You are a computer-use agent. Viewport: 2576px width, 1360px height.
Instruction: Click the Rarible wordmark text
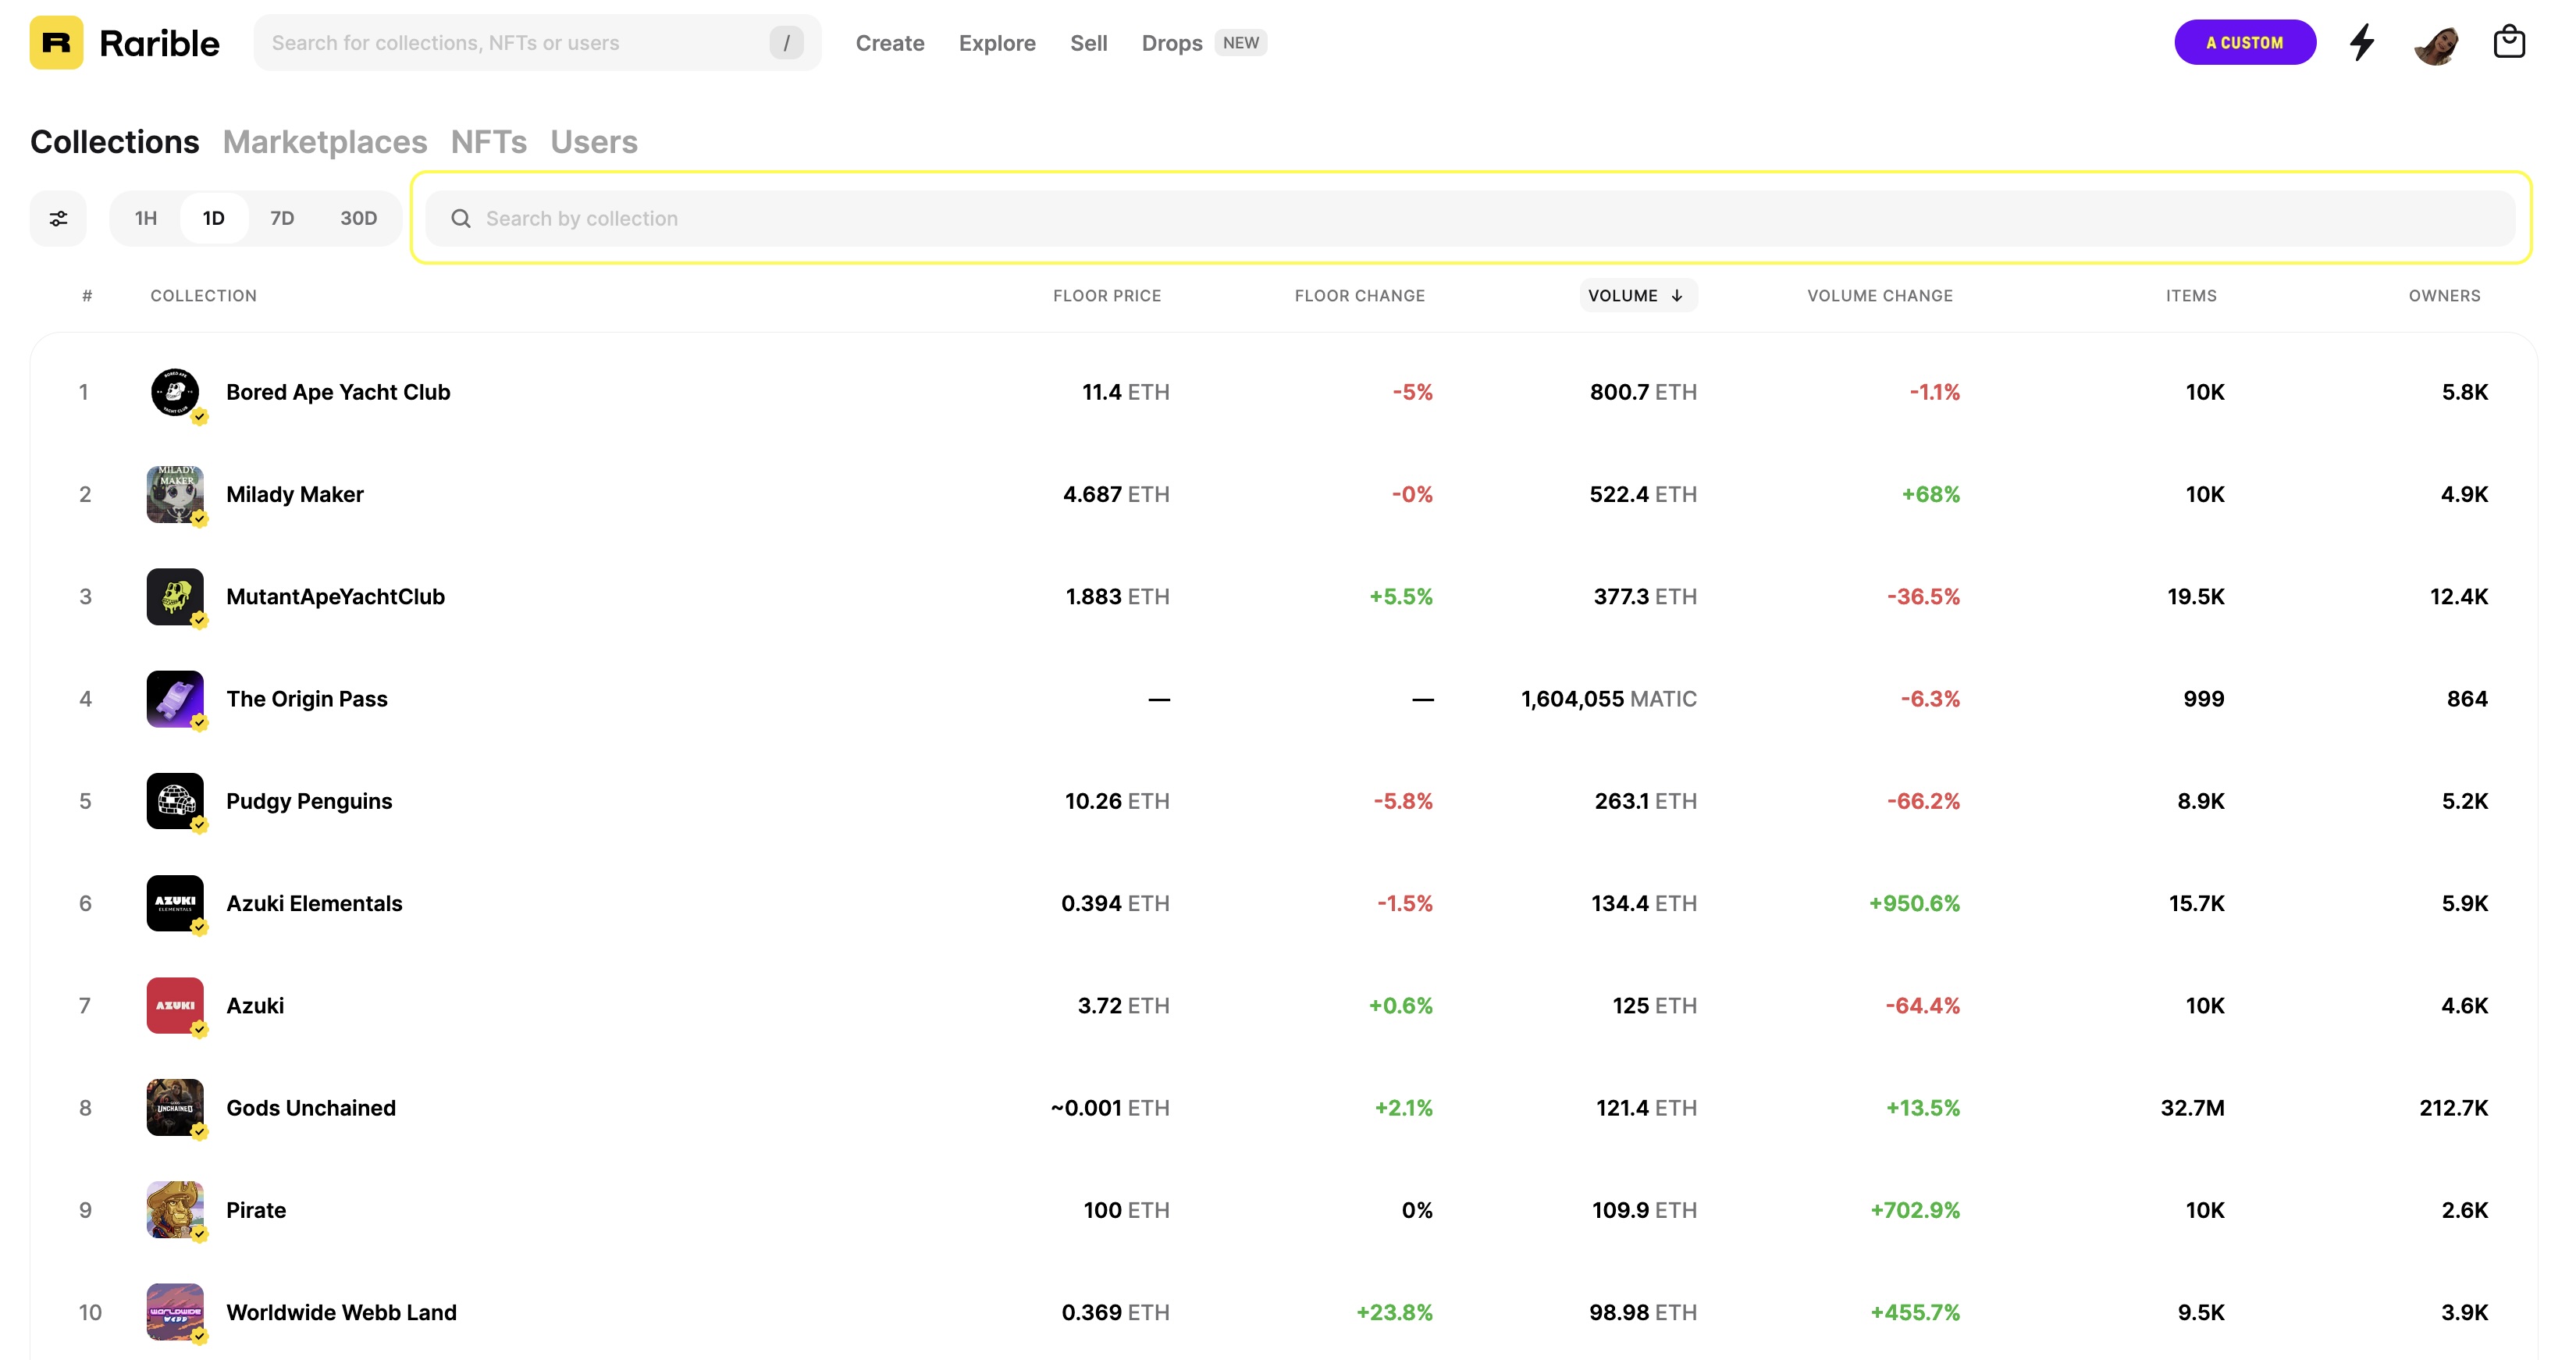tap(159, 43)
